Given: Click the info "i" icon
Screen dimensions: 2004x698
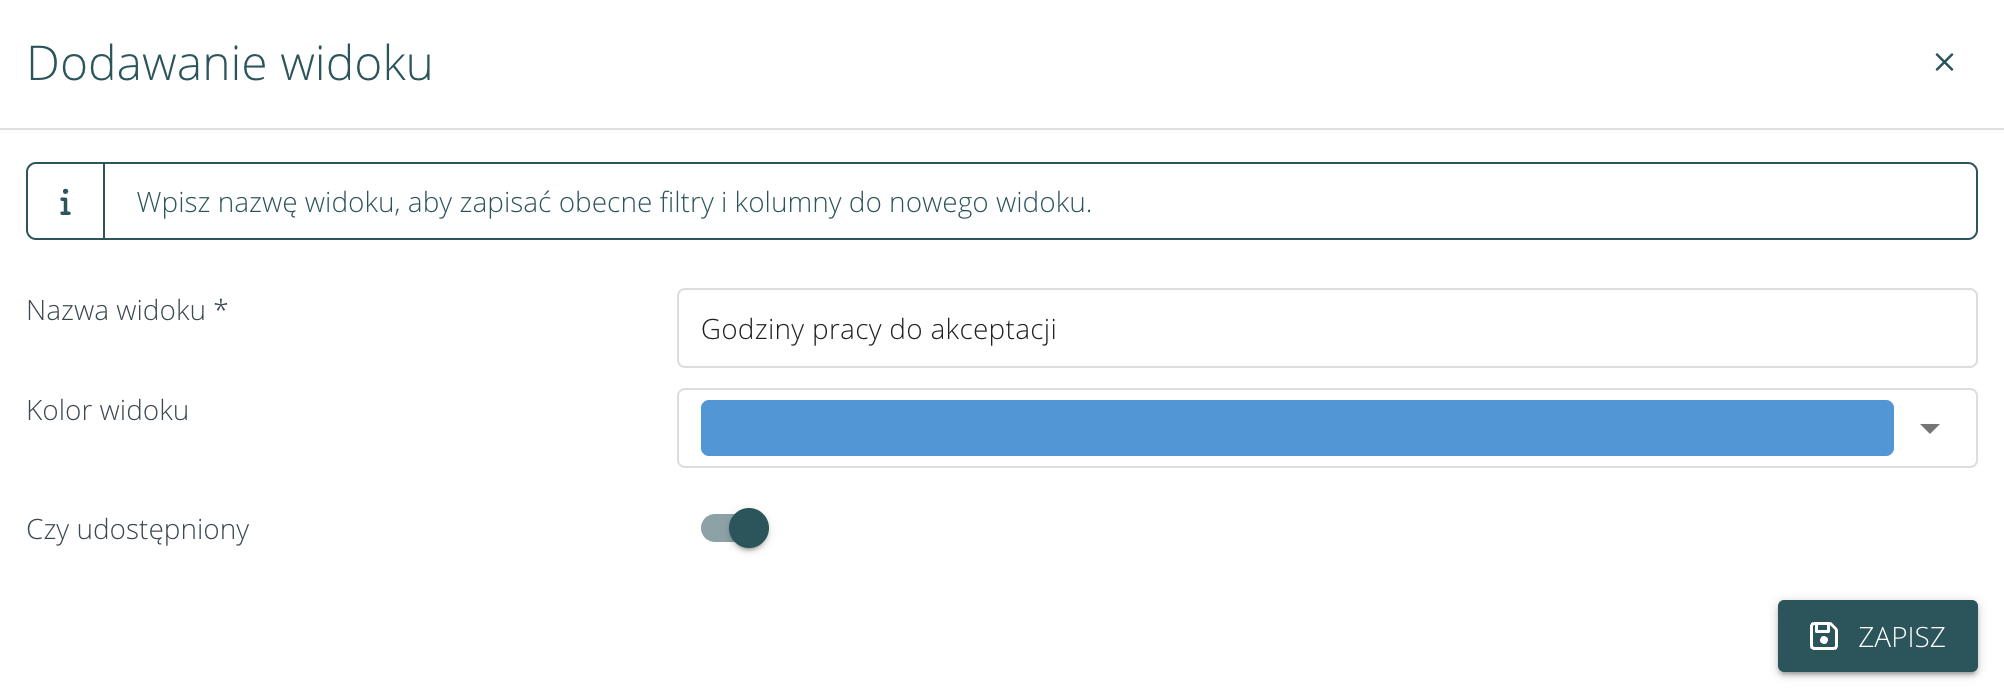Looking at the screenshot, I should point(65,202).
